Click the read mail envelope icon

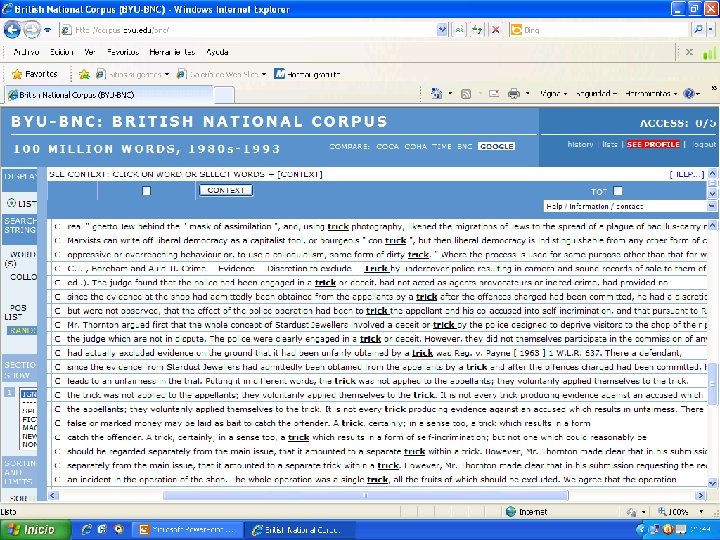[494, 94]
